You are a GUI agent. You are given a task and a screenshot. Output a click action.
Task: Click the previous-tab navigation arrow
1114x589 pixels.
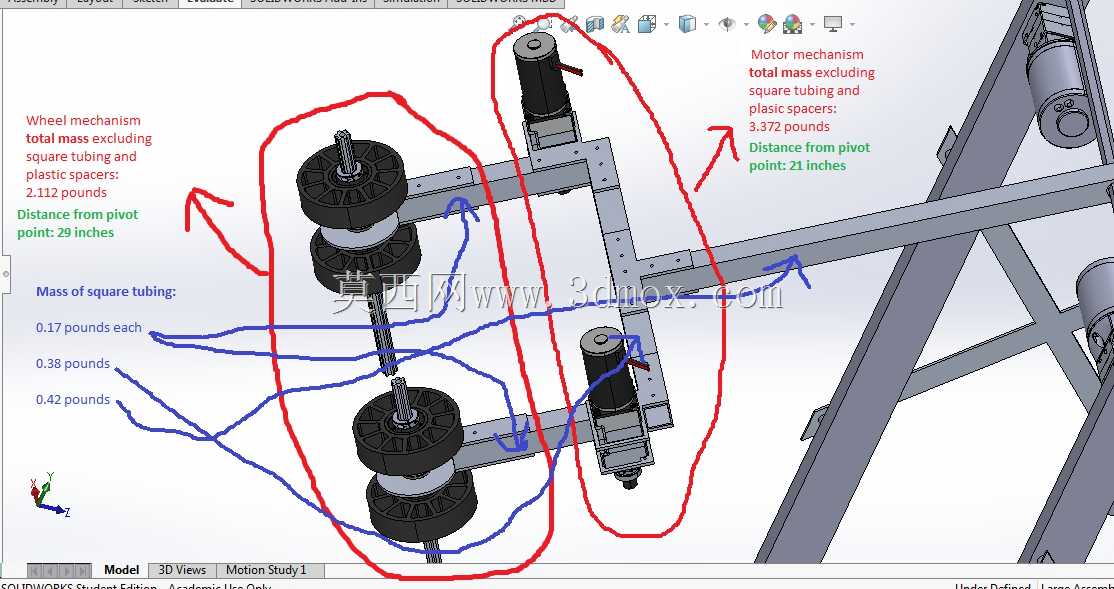(x=50, y=571)
